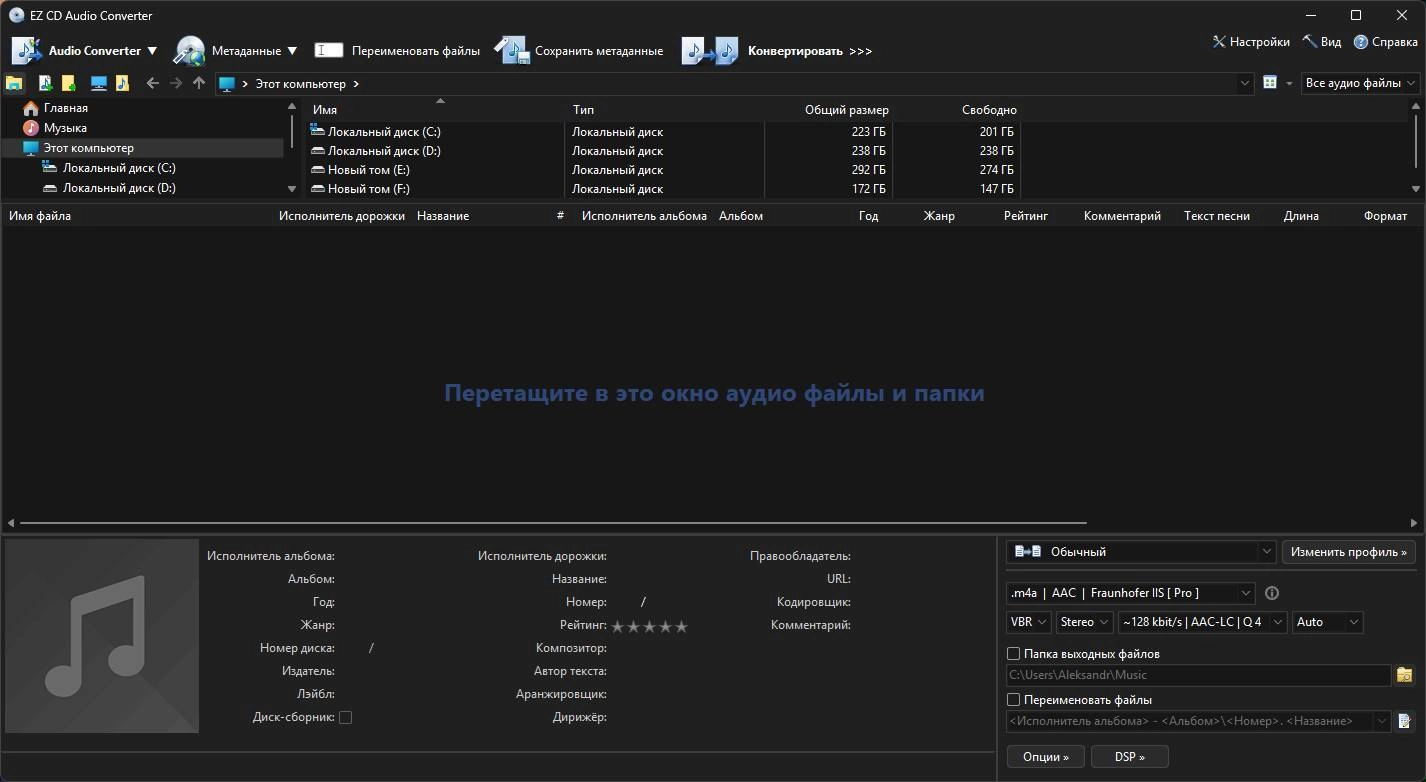Image resolution: width=1426 pixels, height=782 pixels.
Task: Open Справка help
Action: point(1385,42)
